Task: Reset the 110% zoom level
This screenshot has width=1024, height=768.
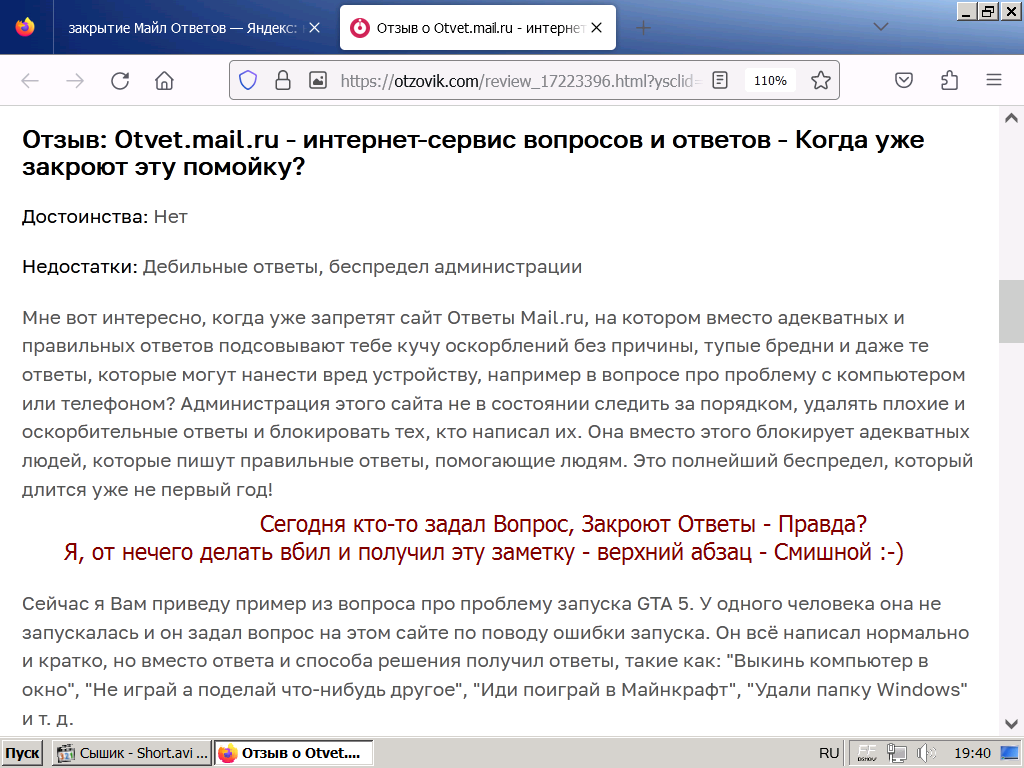Action: pos(770,80)
